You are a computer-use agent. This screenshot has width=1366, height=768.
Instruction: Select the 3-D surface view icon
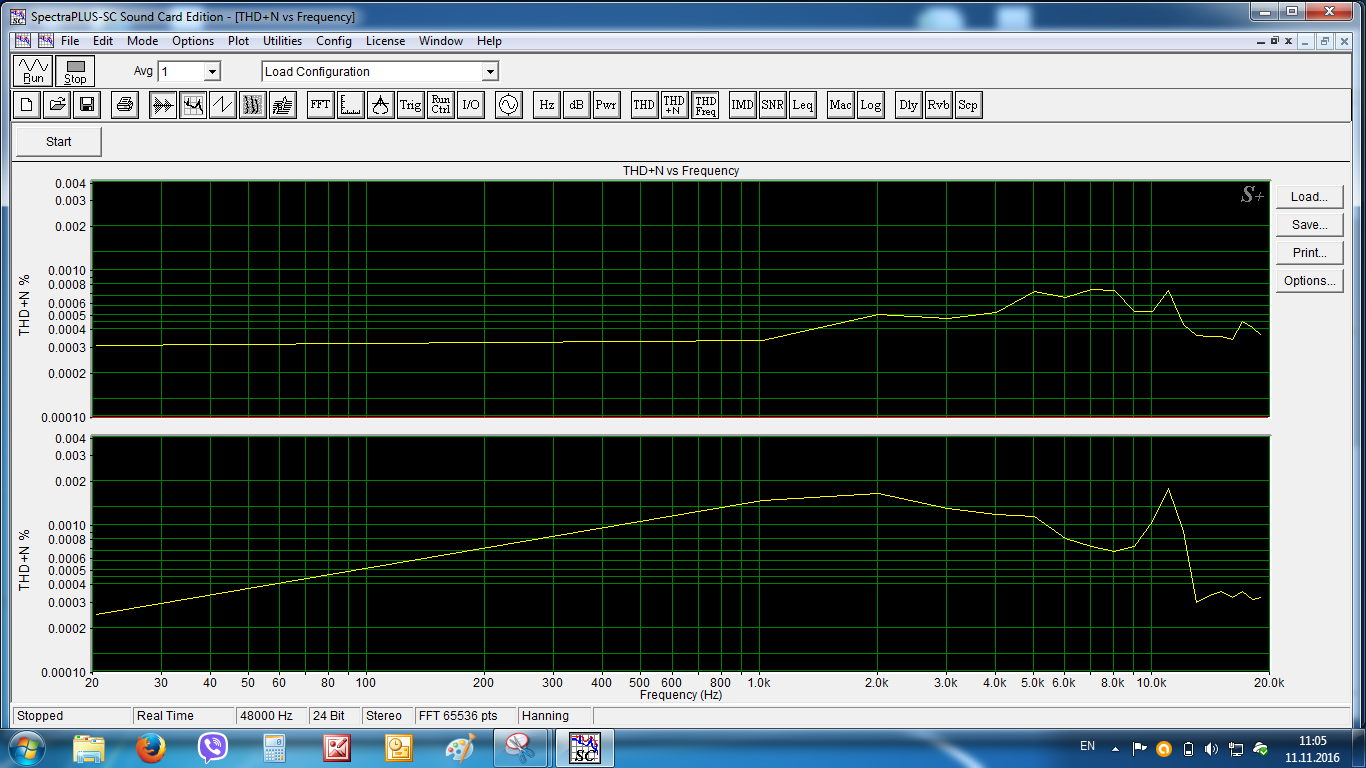tap(283, 105)
